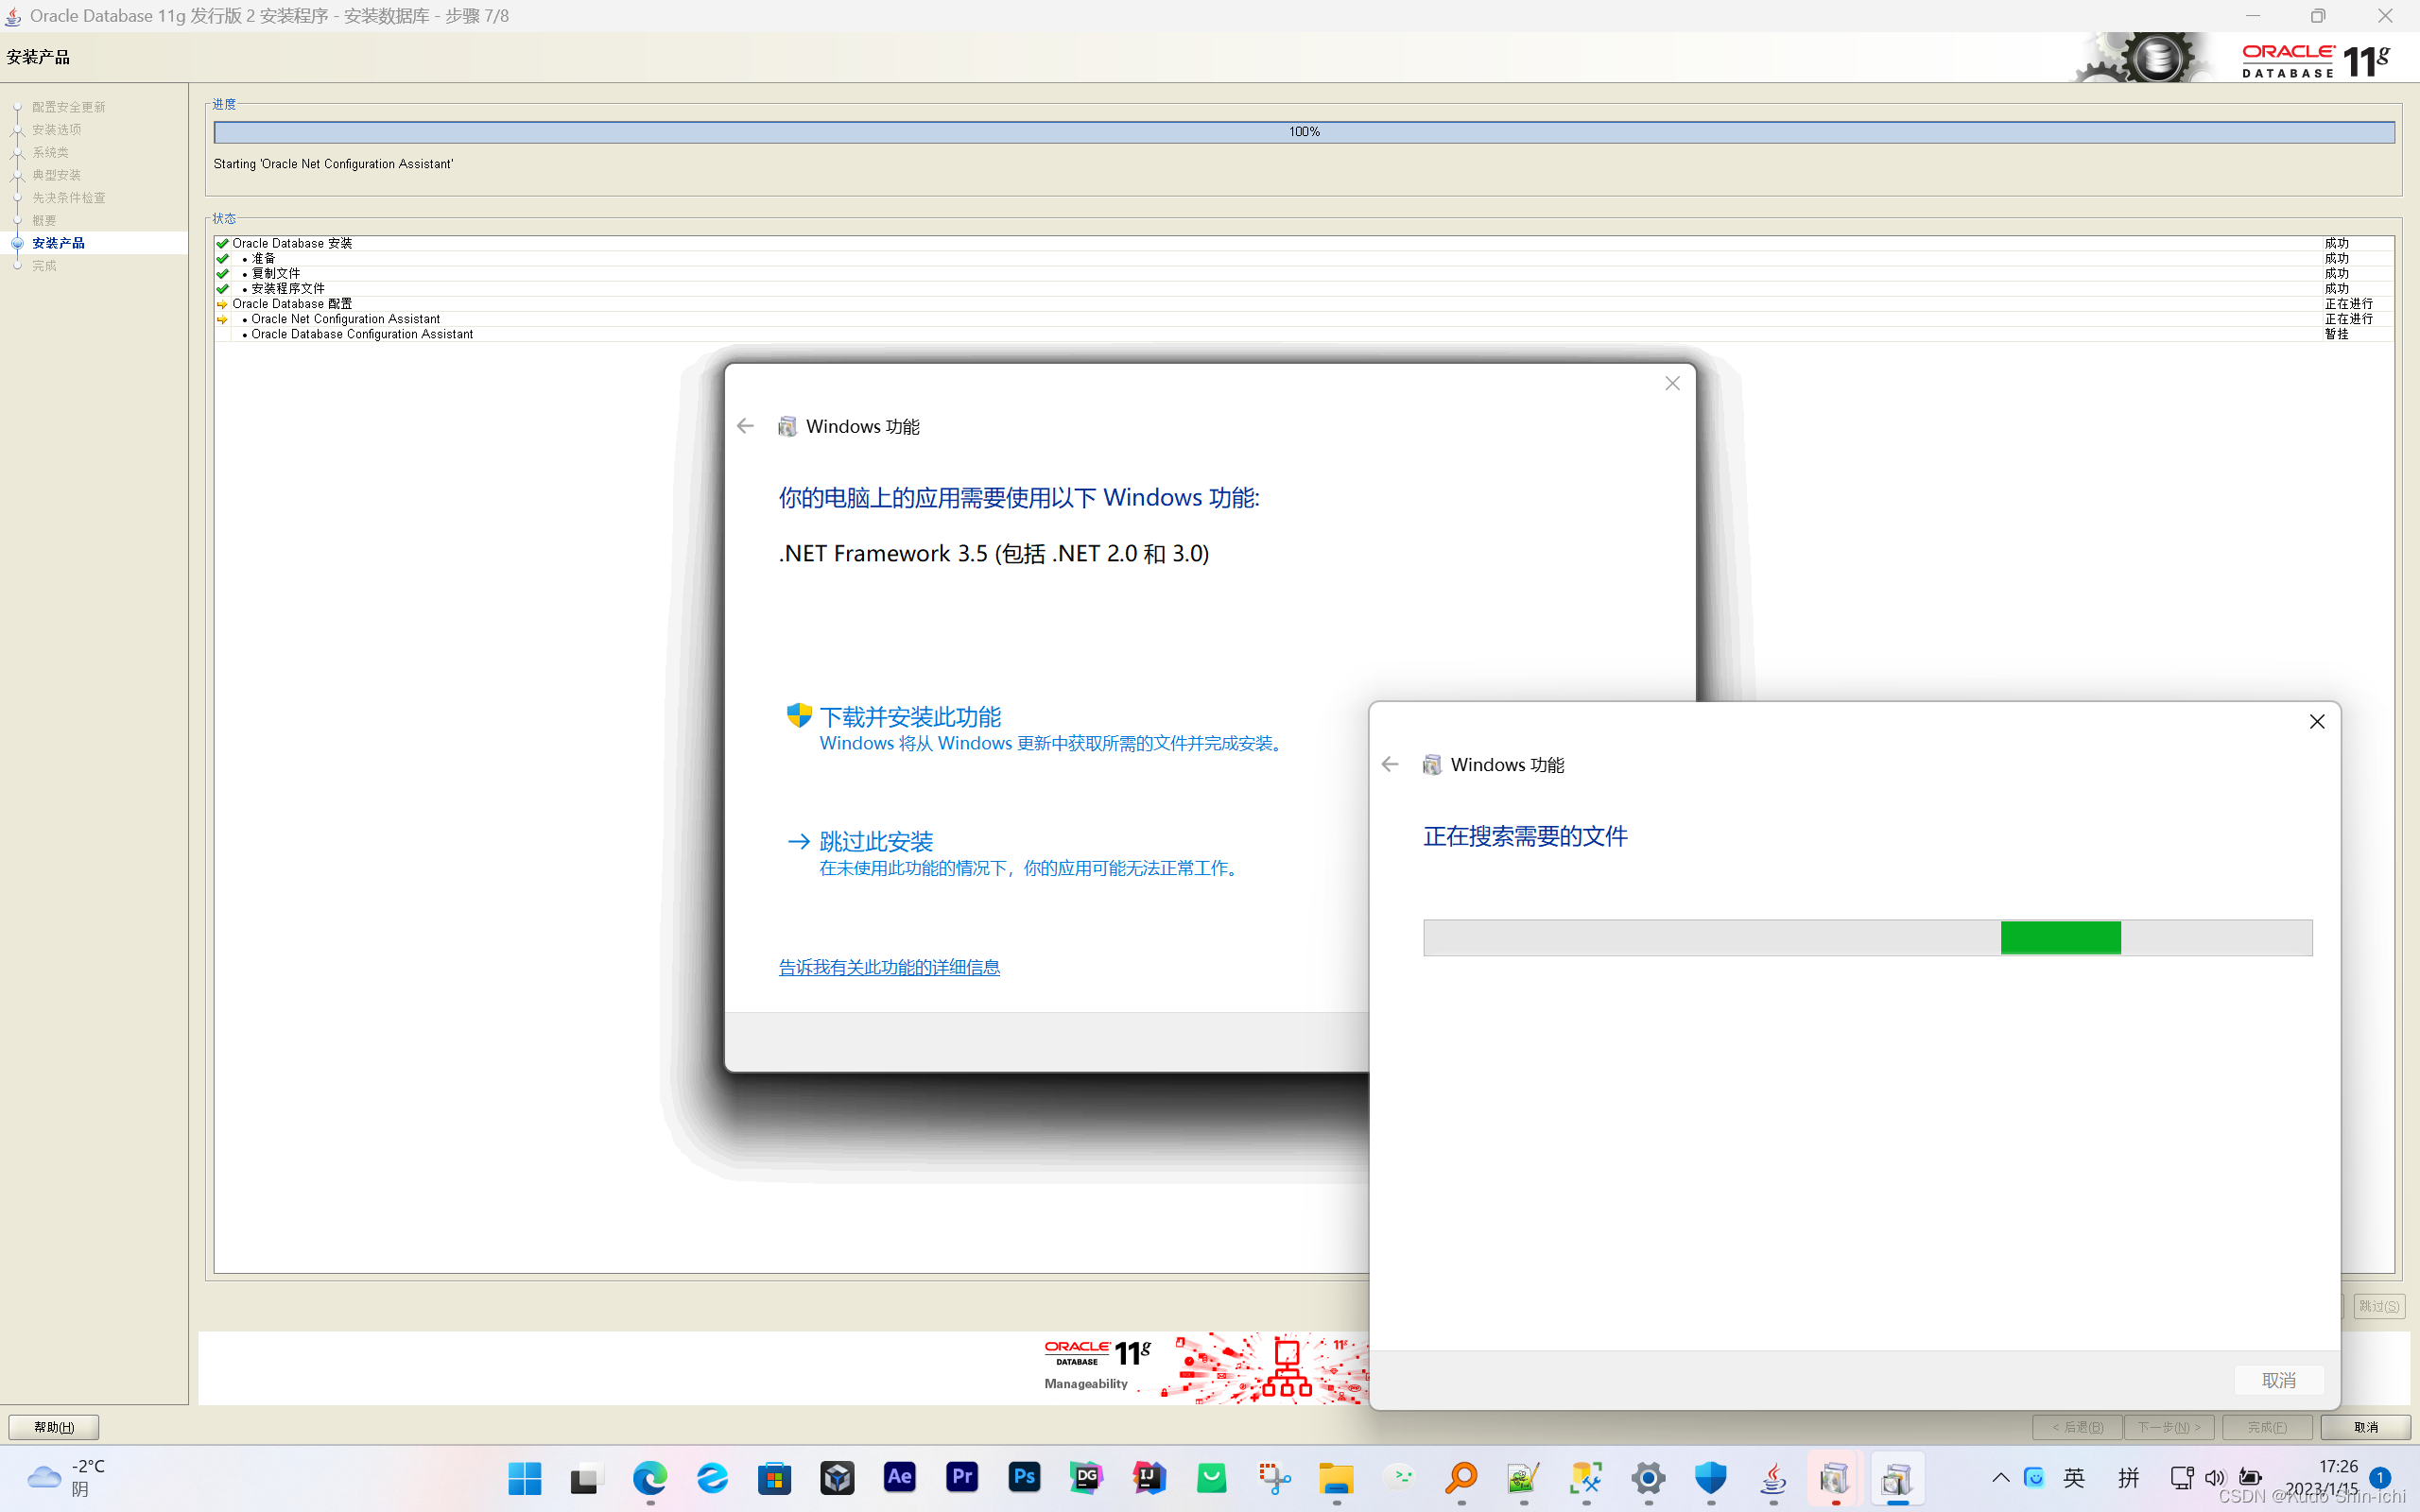Open the Snipping Tool on the taskbar
2420x1512 pixels.
[x=1274, y=1478]
